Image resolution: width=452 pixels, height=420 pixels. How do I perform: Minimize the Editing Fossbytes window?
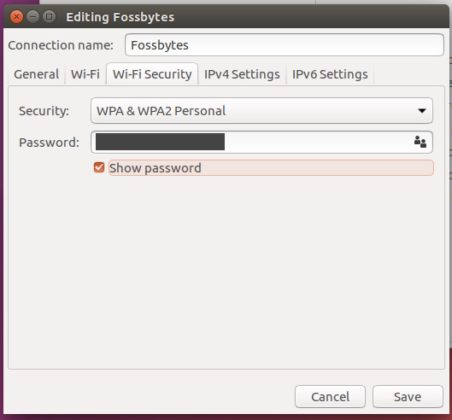click(33, 16)
